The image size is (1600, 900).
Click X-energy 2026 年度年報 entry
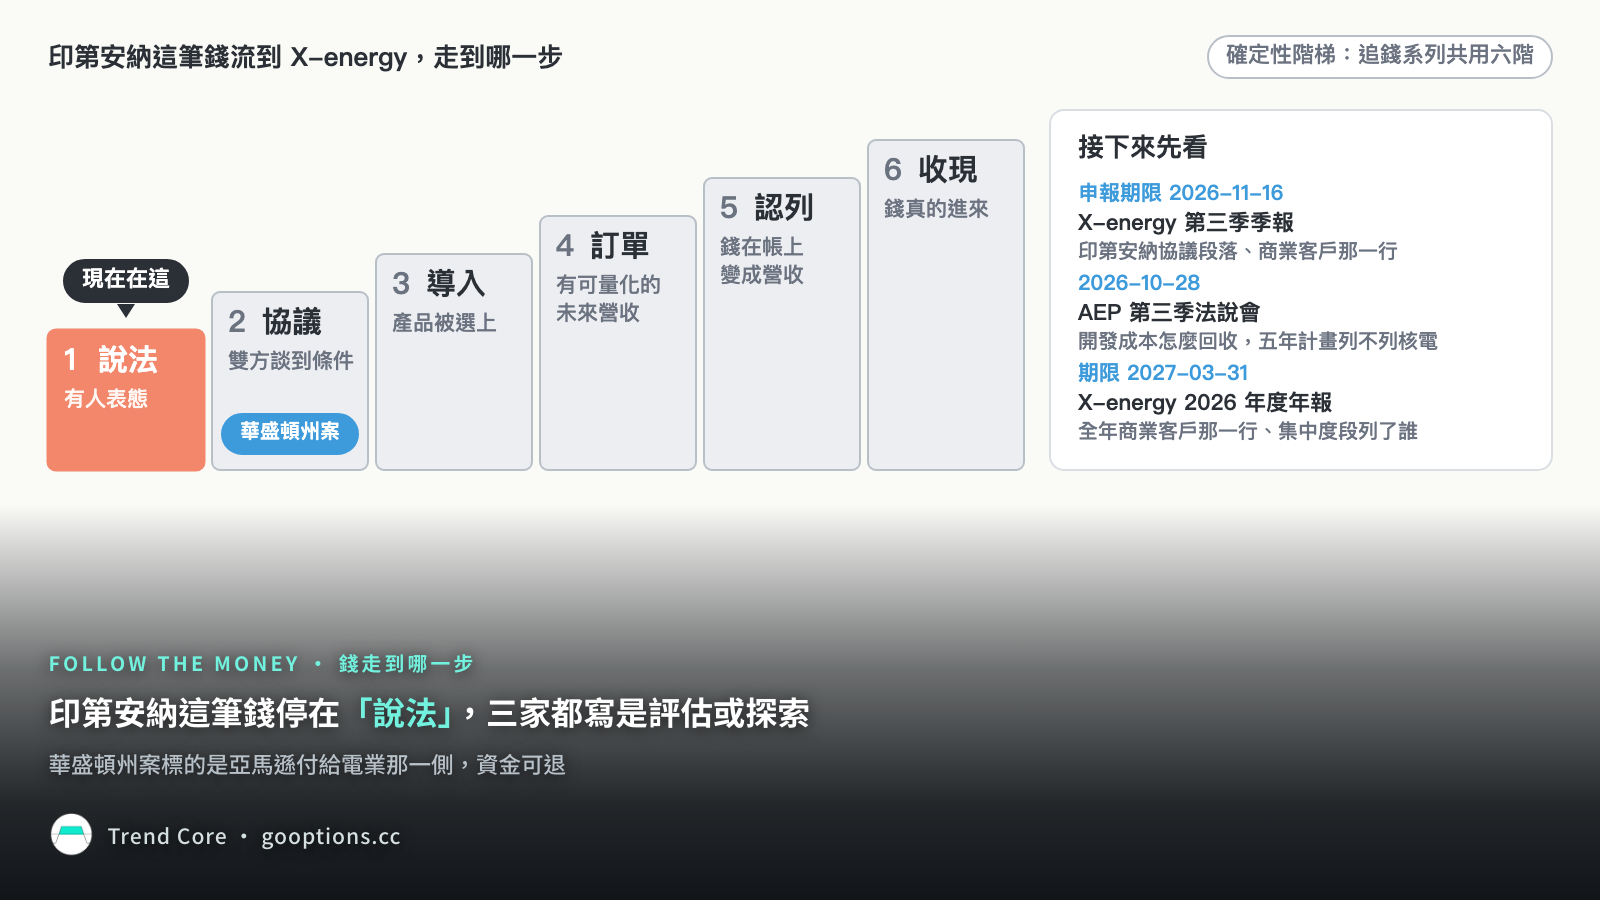point(1205,402)
